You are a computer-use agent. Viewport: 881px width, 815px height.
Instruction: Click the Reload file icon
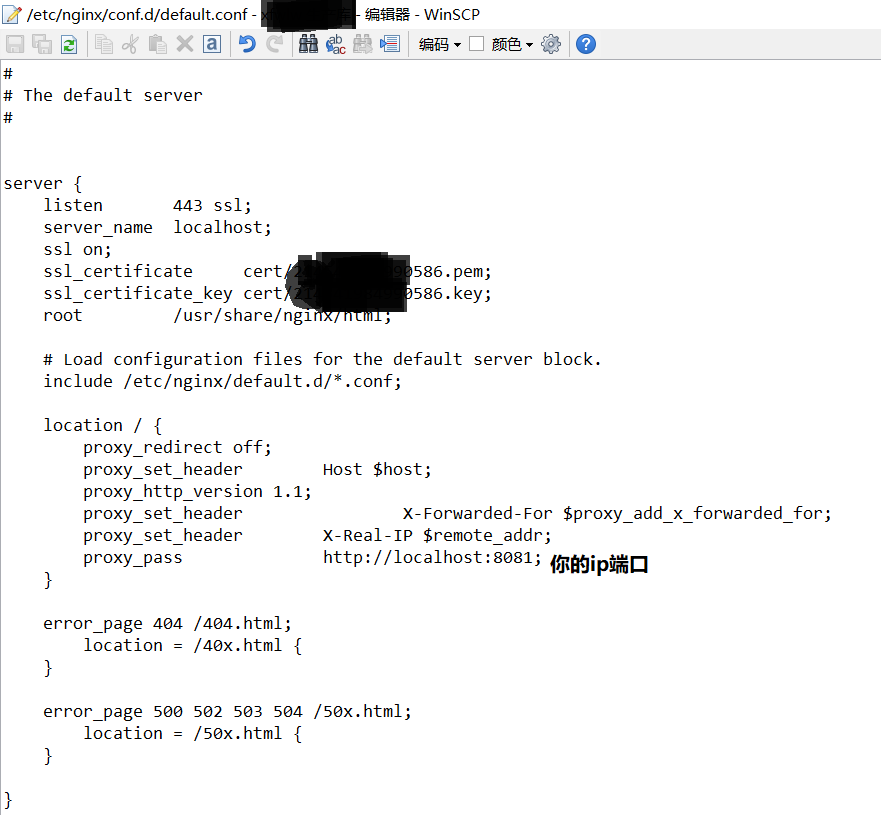(69, 44)
